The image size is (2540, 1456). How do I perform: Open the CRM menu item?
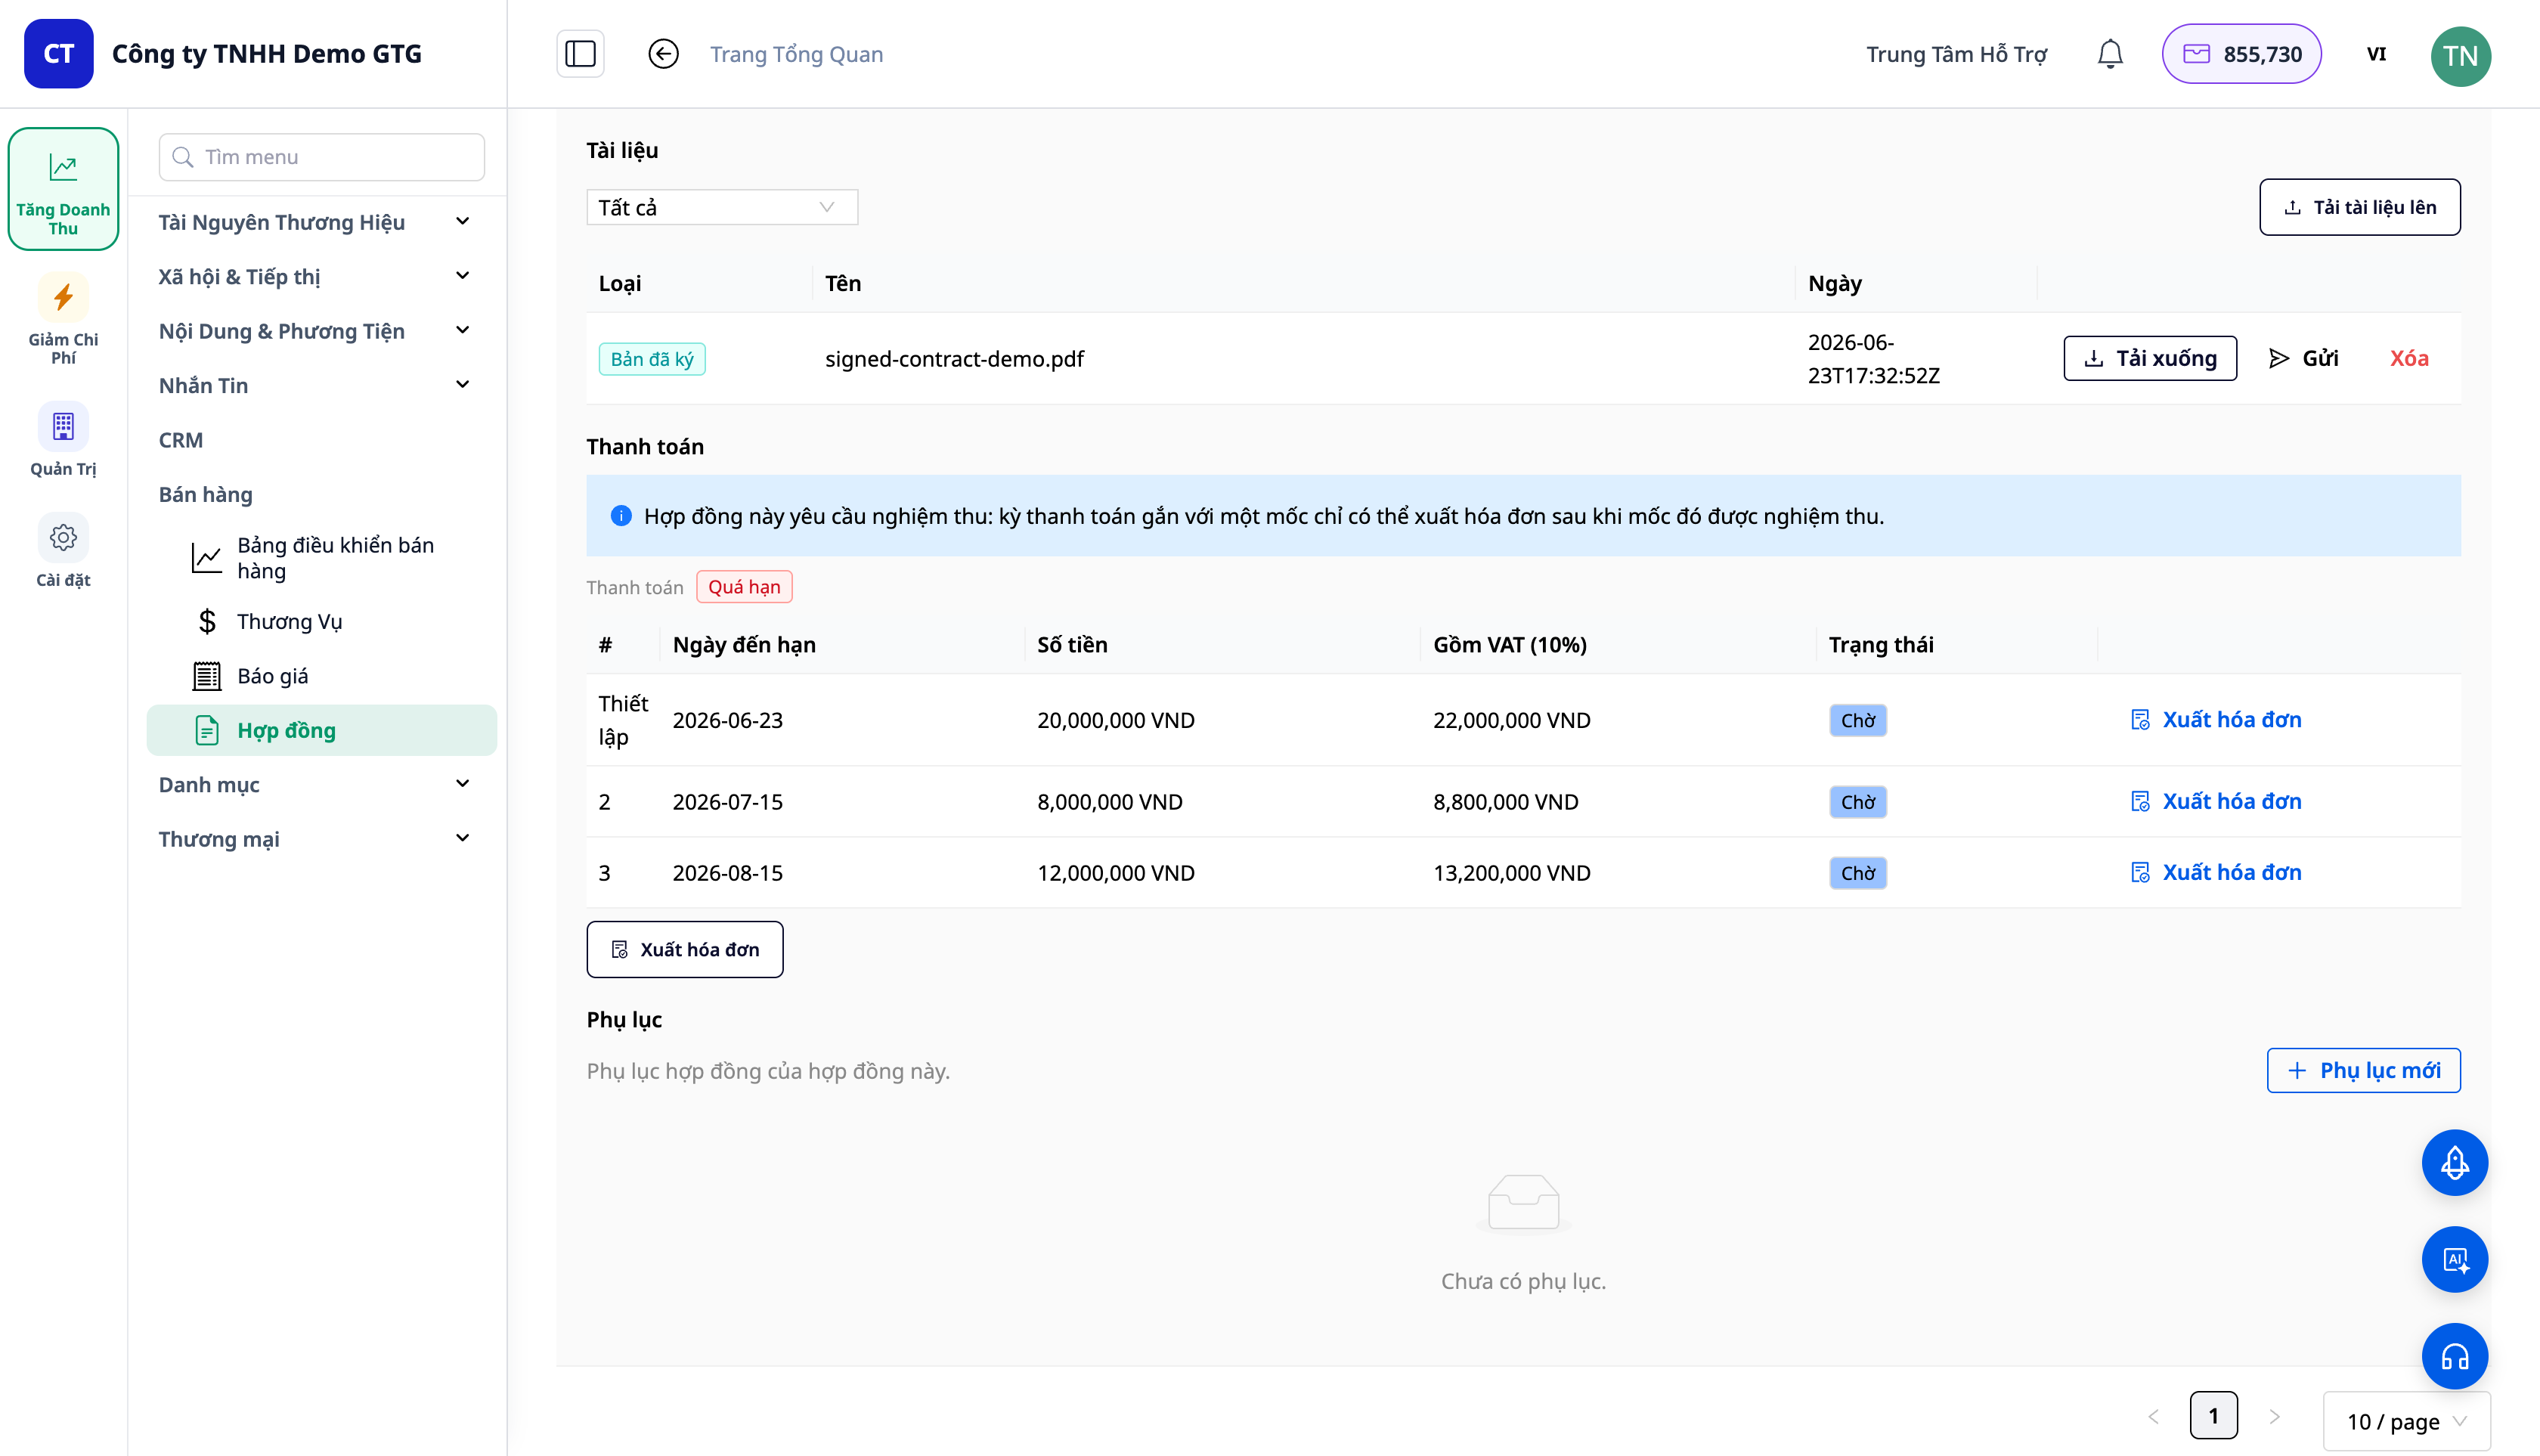[181, 440]
